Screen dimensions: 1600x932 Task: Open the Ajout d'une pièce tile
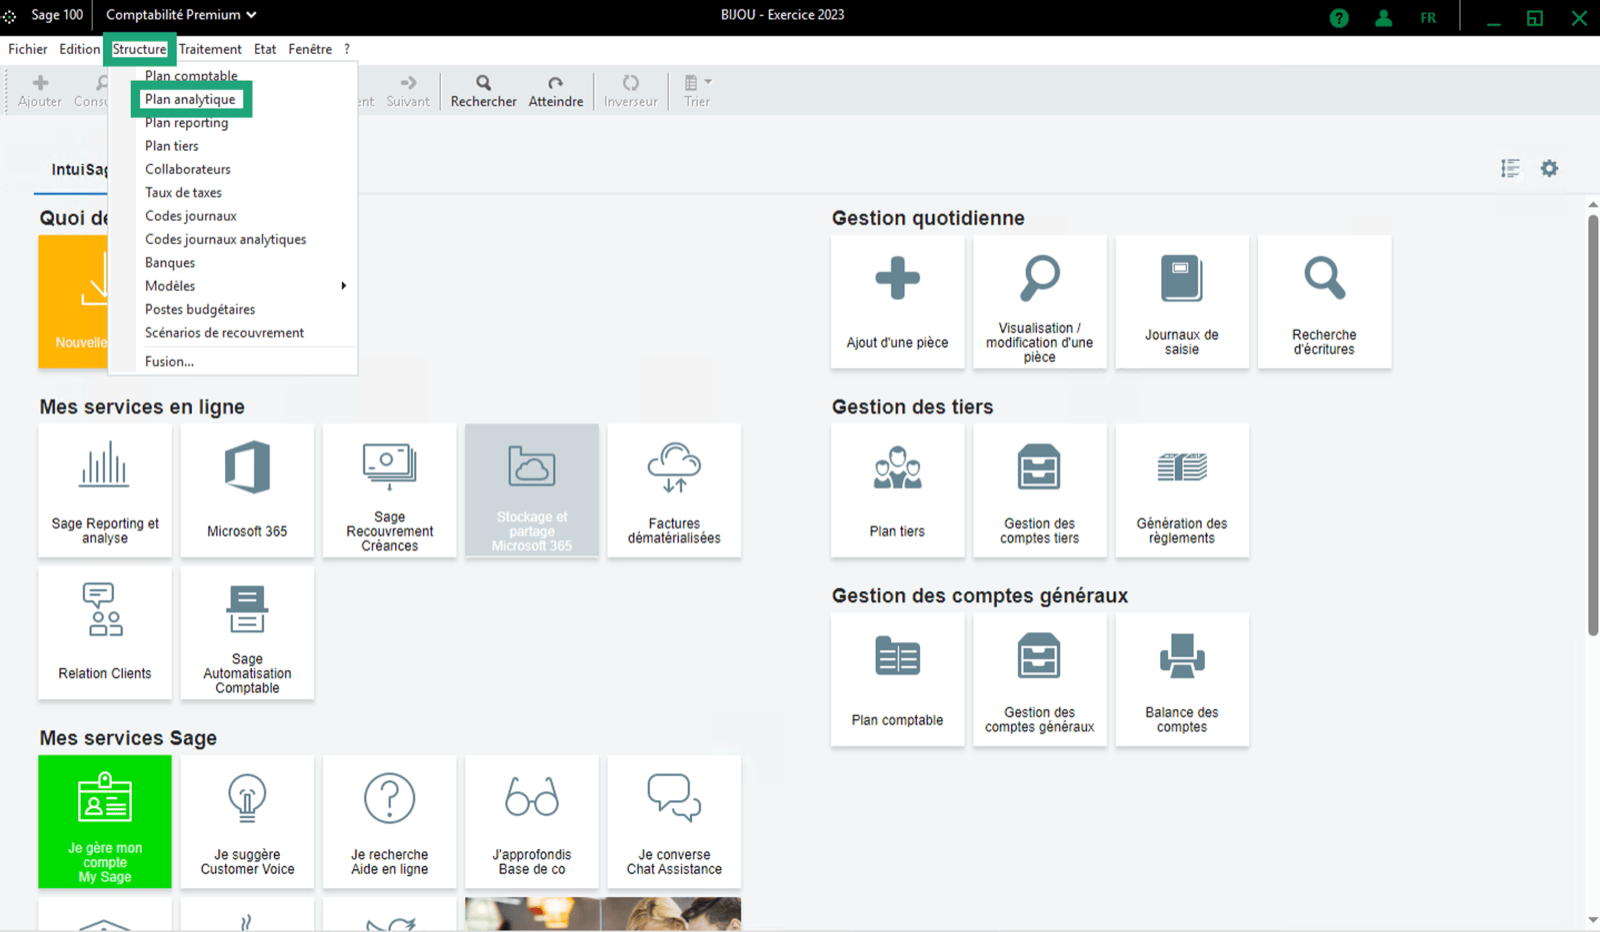[x=897, y=302]
